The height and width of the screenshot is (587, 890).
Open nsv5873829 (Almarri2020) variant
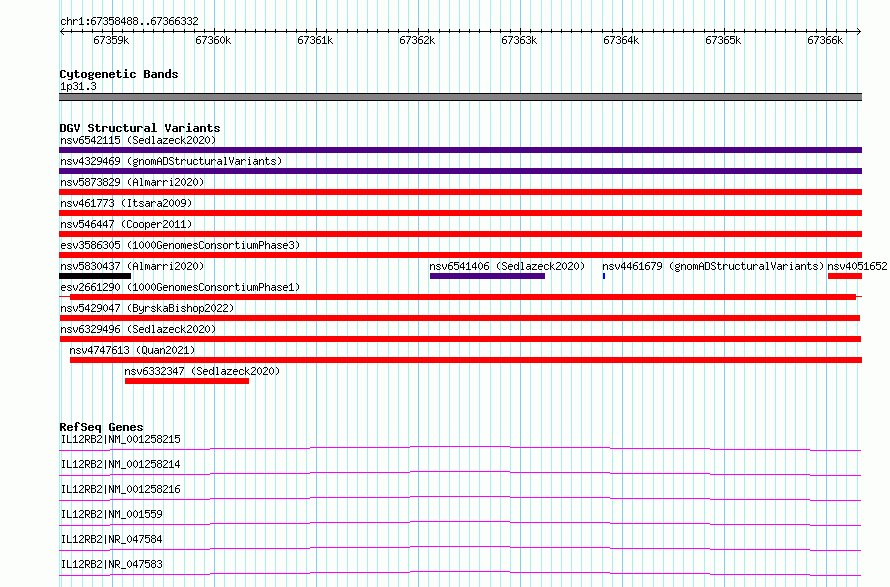(132, 182)
